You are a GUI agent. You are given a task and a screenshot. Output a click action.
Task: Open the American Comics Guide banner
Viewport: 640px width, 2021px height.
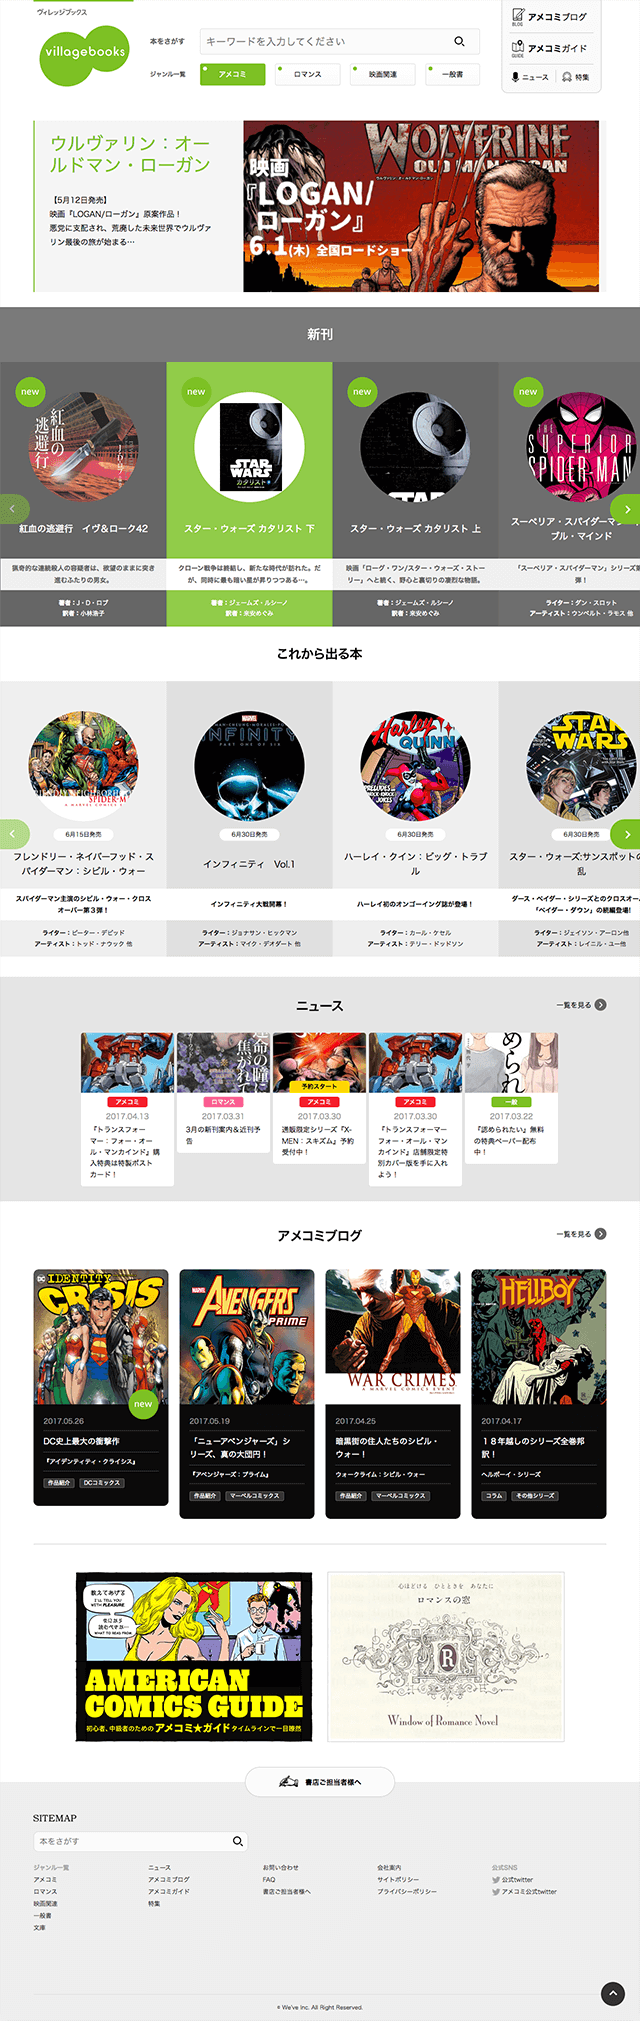[194, 1656]
